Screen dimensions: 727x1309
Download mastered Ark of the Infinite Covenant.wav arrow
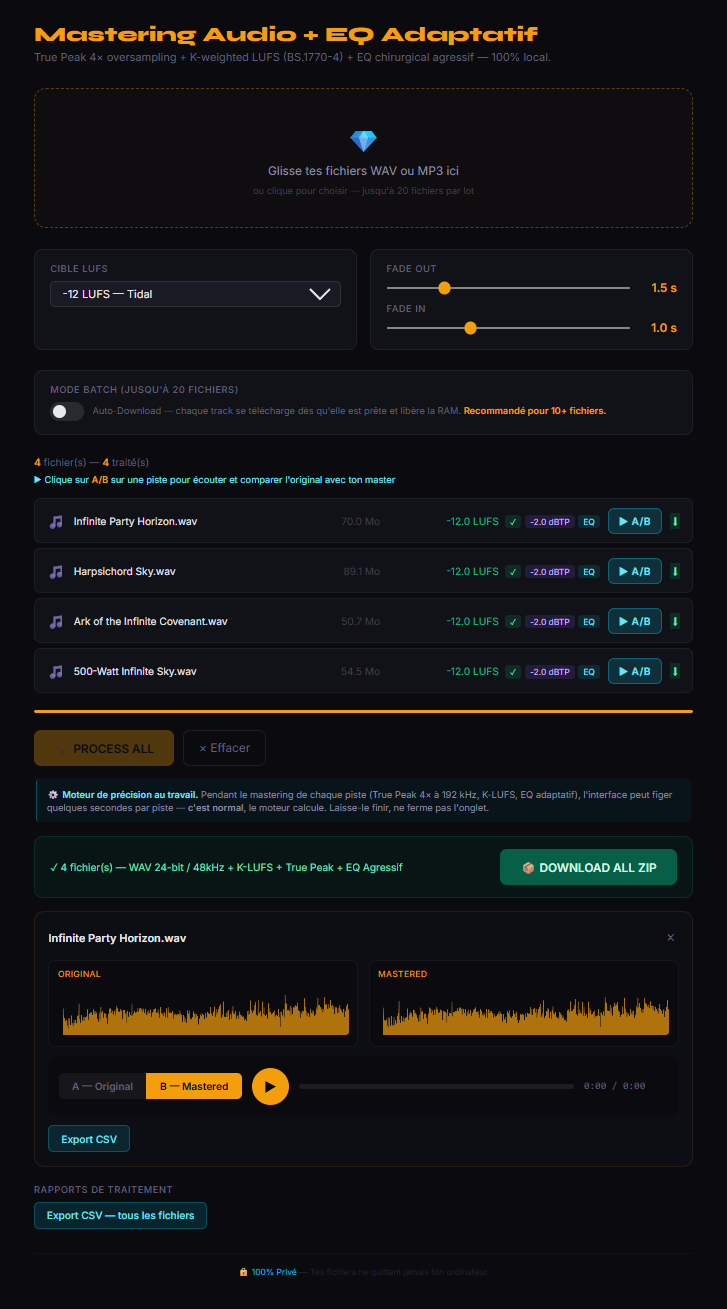(x=674, y=621)
